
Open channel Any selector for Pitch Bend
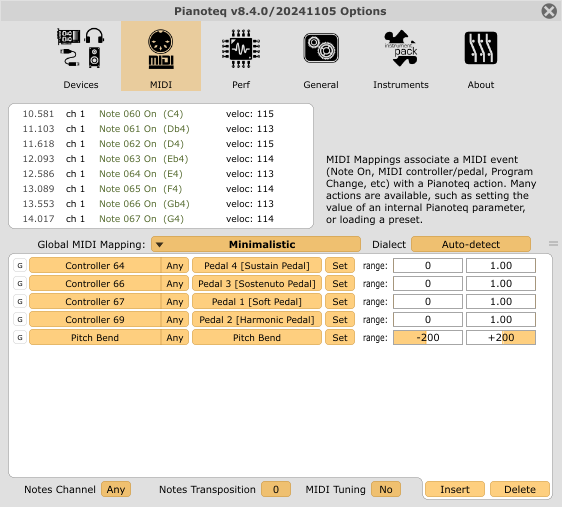point(175,337)
